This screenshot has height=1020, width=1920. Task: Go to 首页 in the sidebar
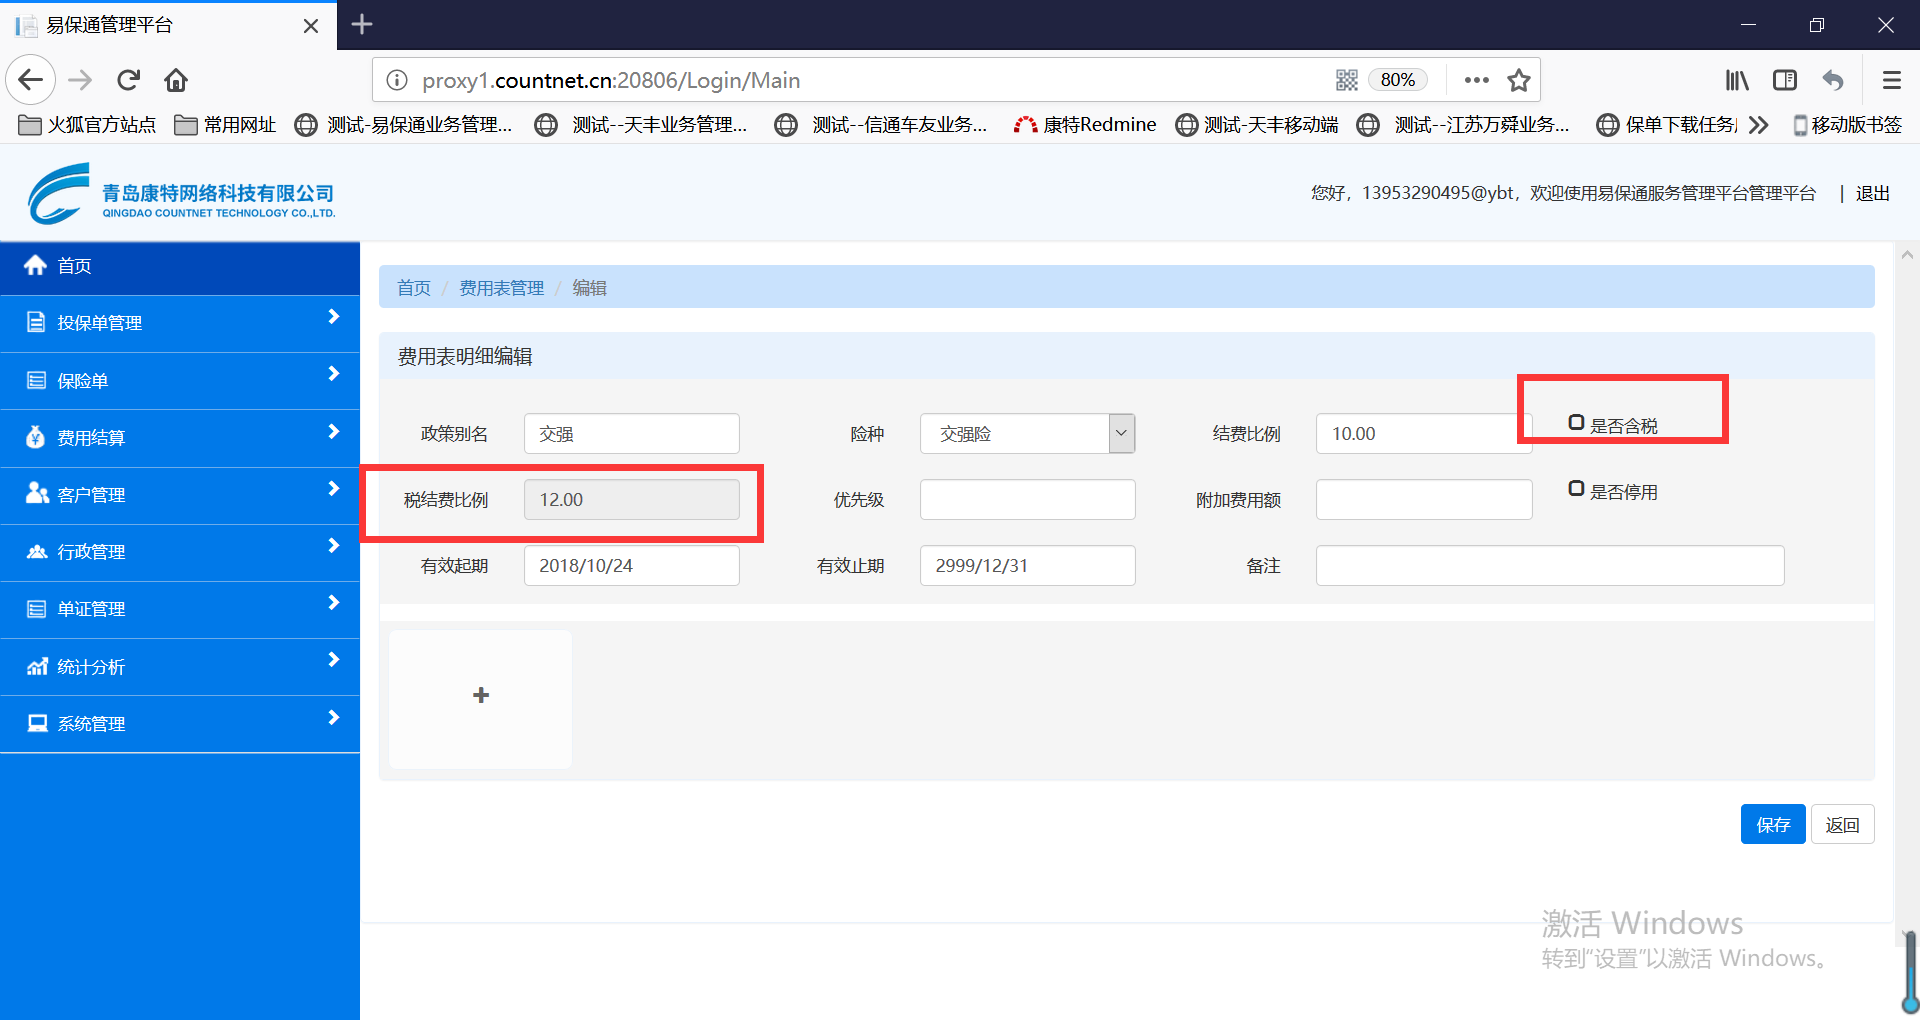(x=180, y=267)
